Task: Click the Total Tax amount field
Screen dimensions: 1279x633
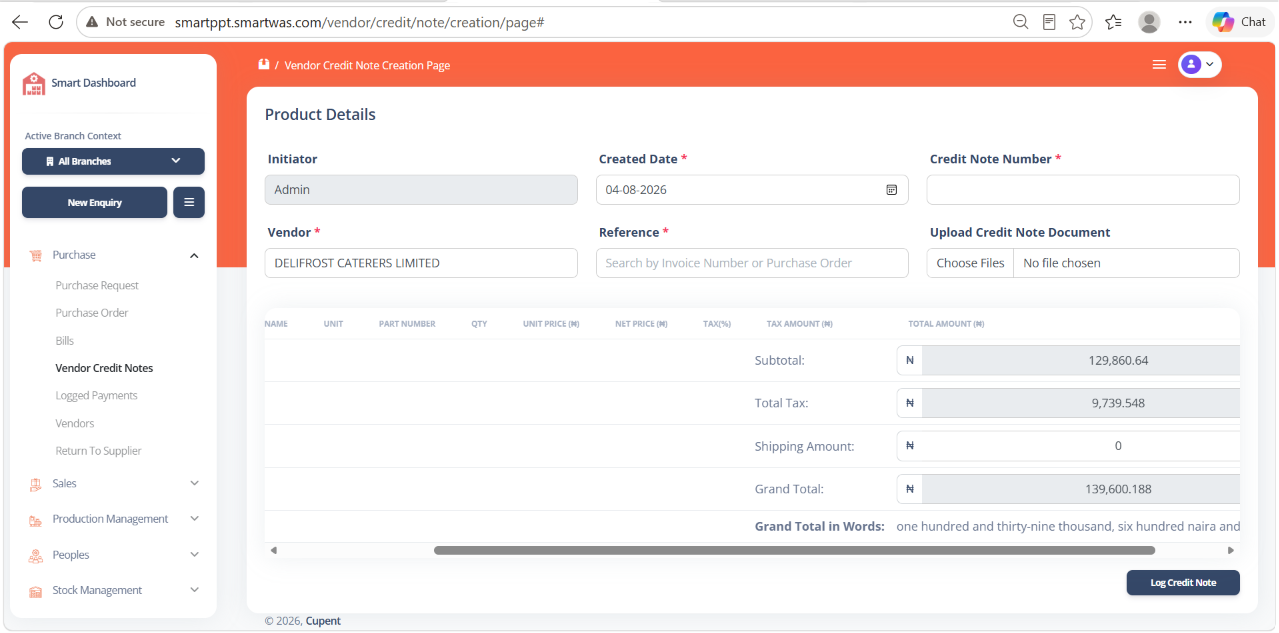Action: [x=1080, y=403]
